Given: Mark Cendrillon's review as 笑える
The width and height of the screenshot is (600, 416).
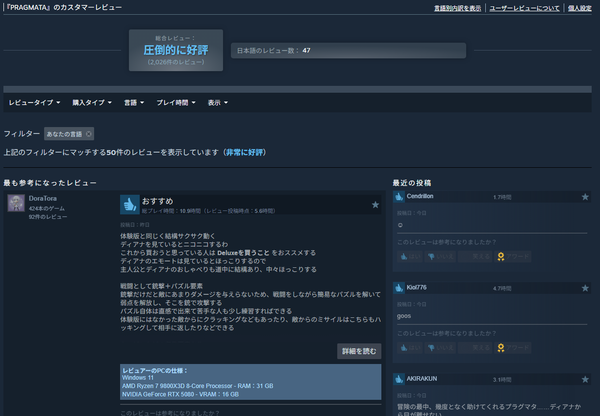Looking at the screenshot, I should [x=475, y=256].
